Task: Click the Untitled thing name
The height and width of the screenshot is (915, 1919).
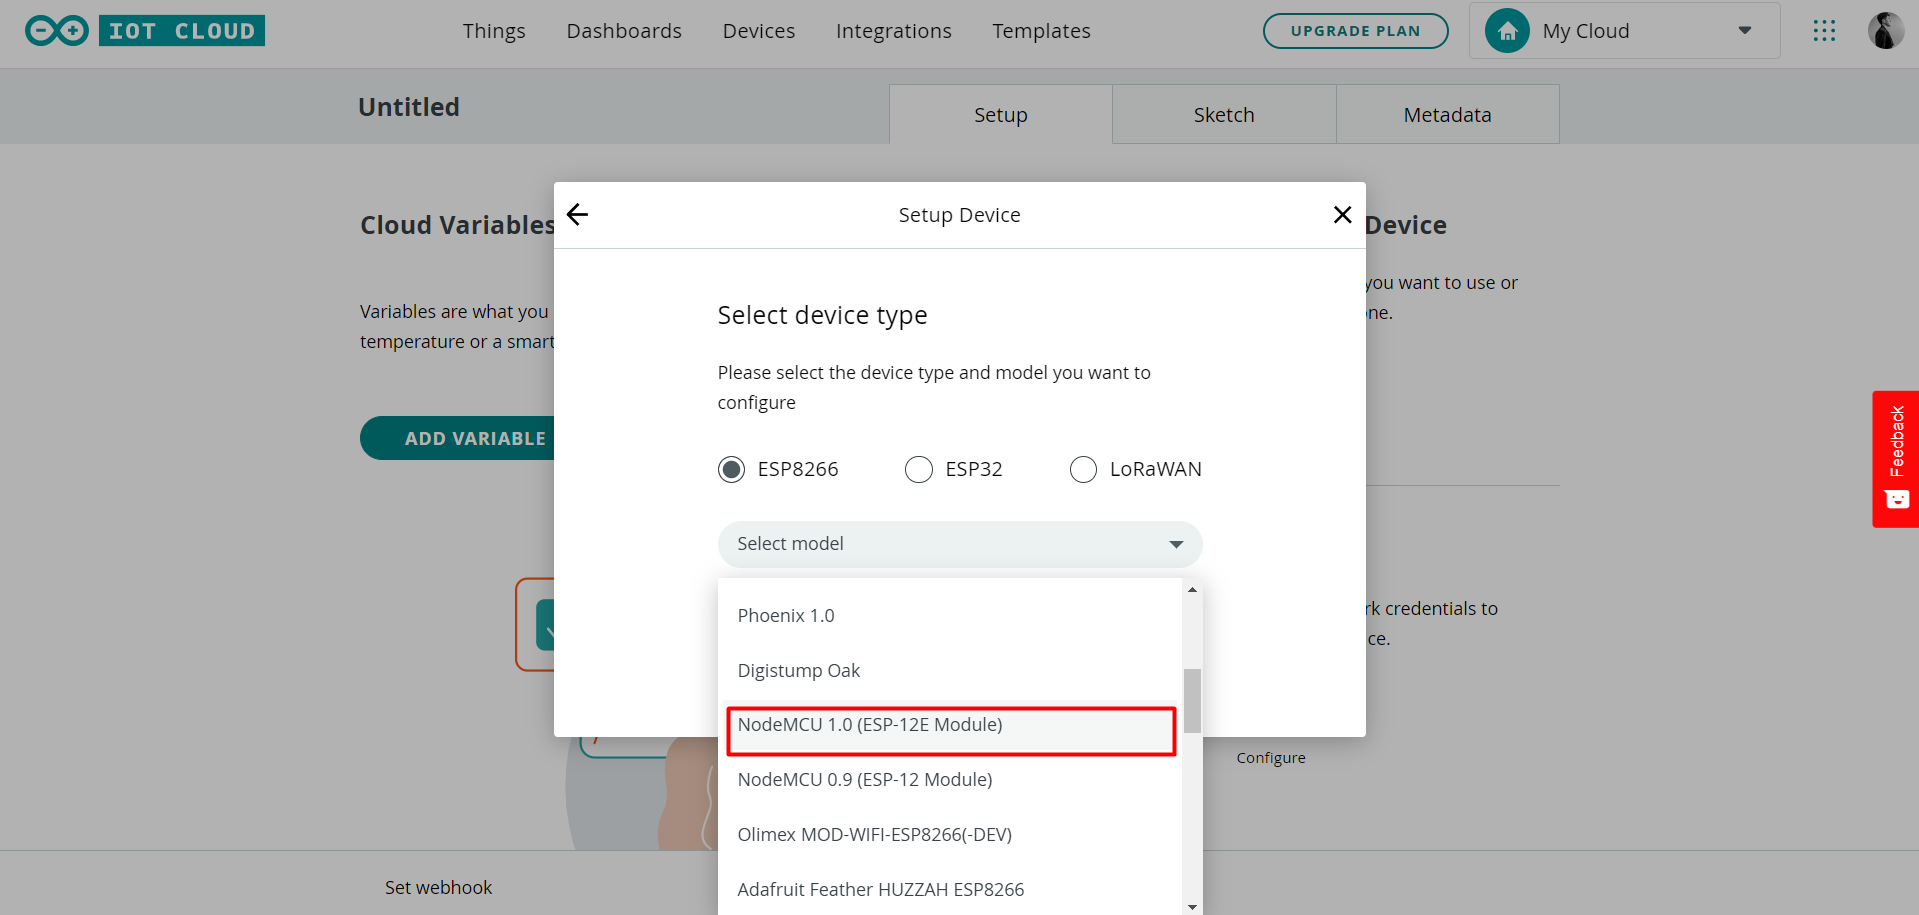Action: click(x=409, y=107)
